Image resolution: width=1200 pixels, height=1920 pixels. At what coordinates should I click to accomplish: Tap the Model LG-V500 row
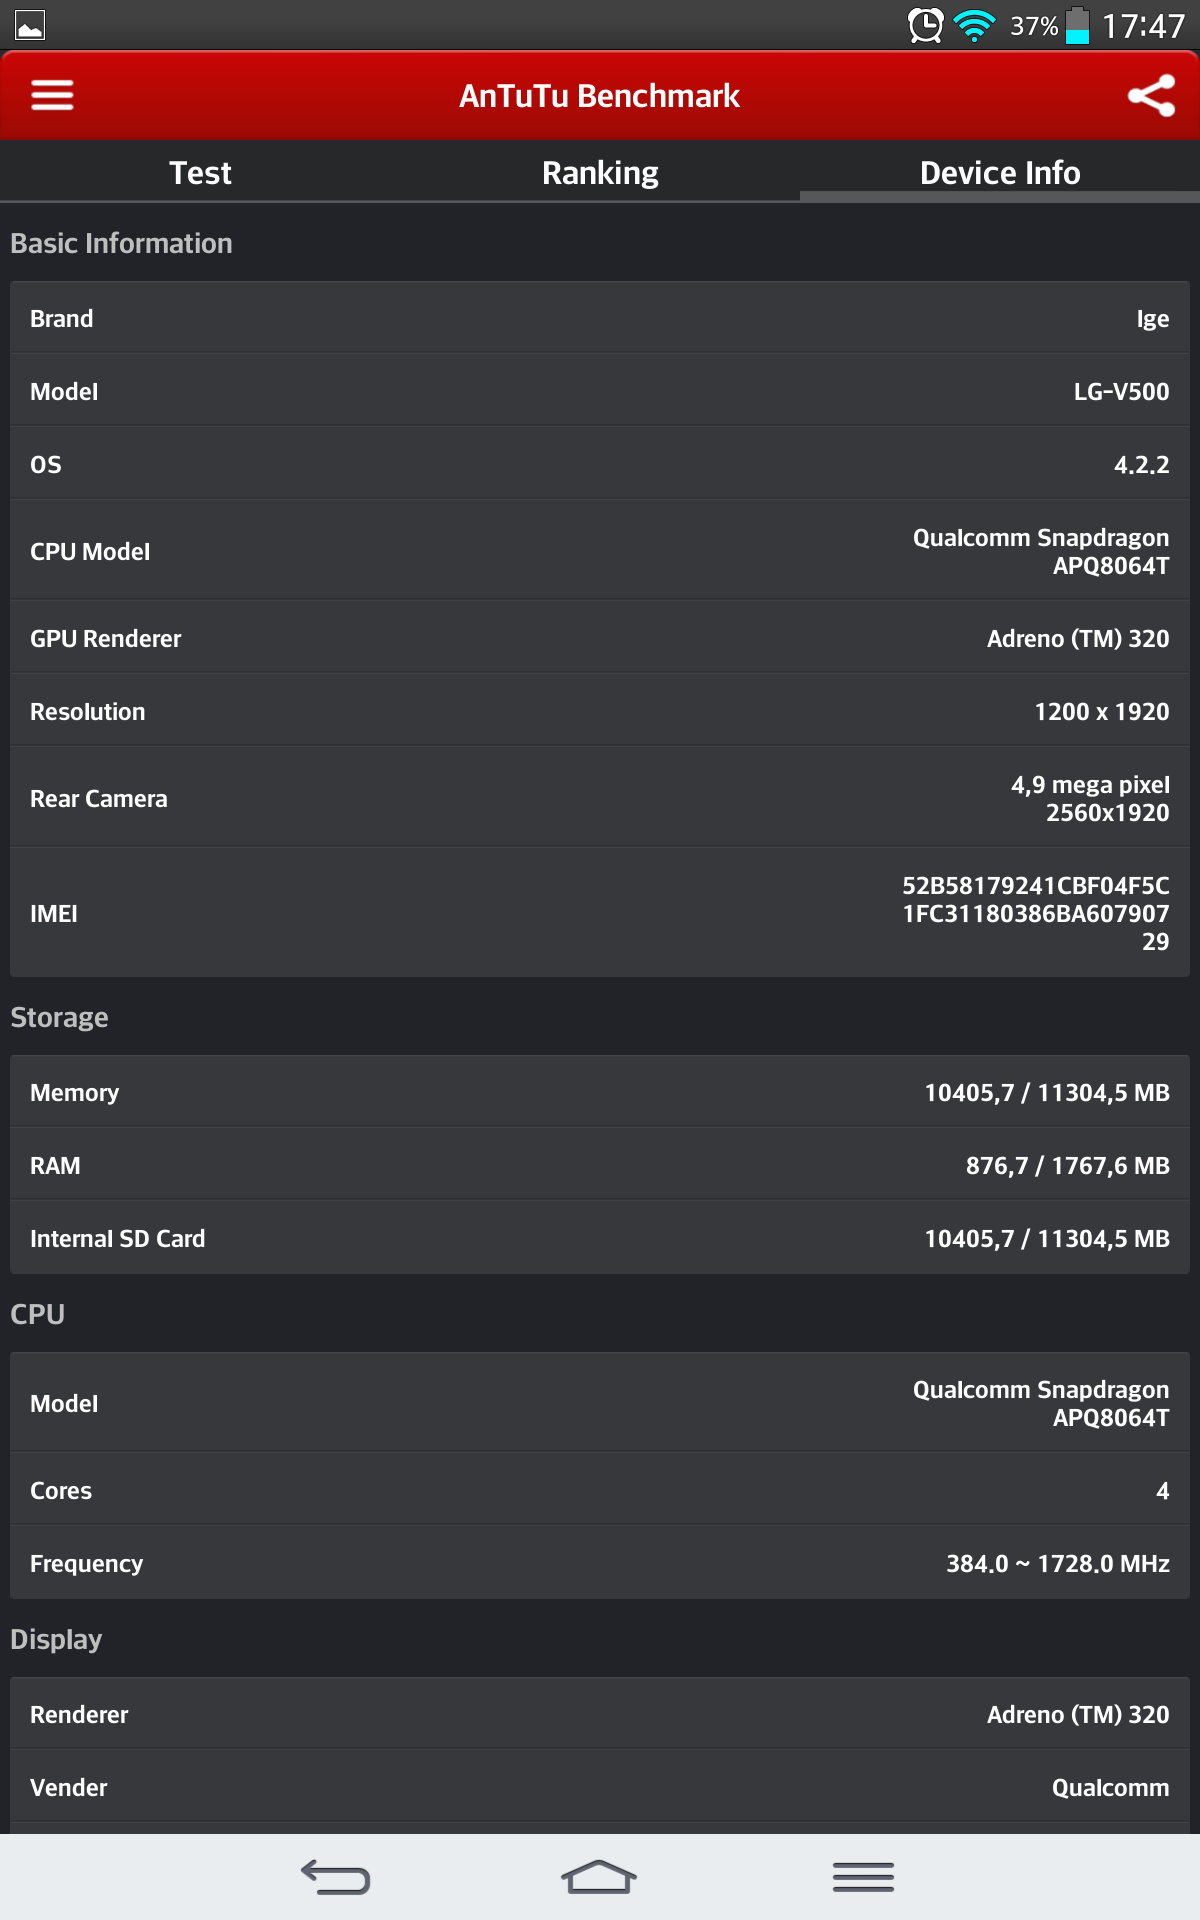(x=600, y=392)
